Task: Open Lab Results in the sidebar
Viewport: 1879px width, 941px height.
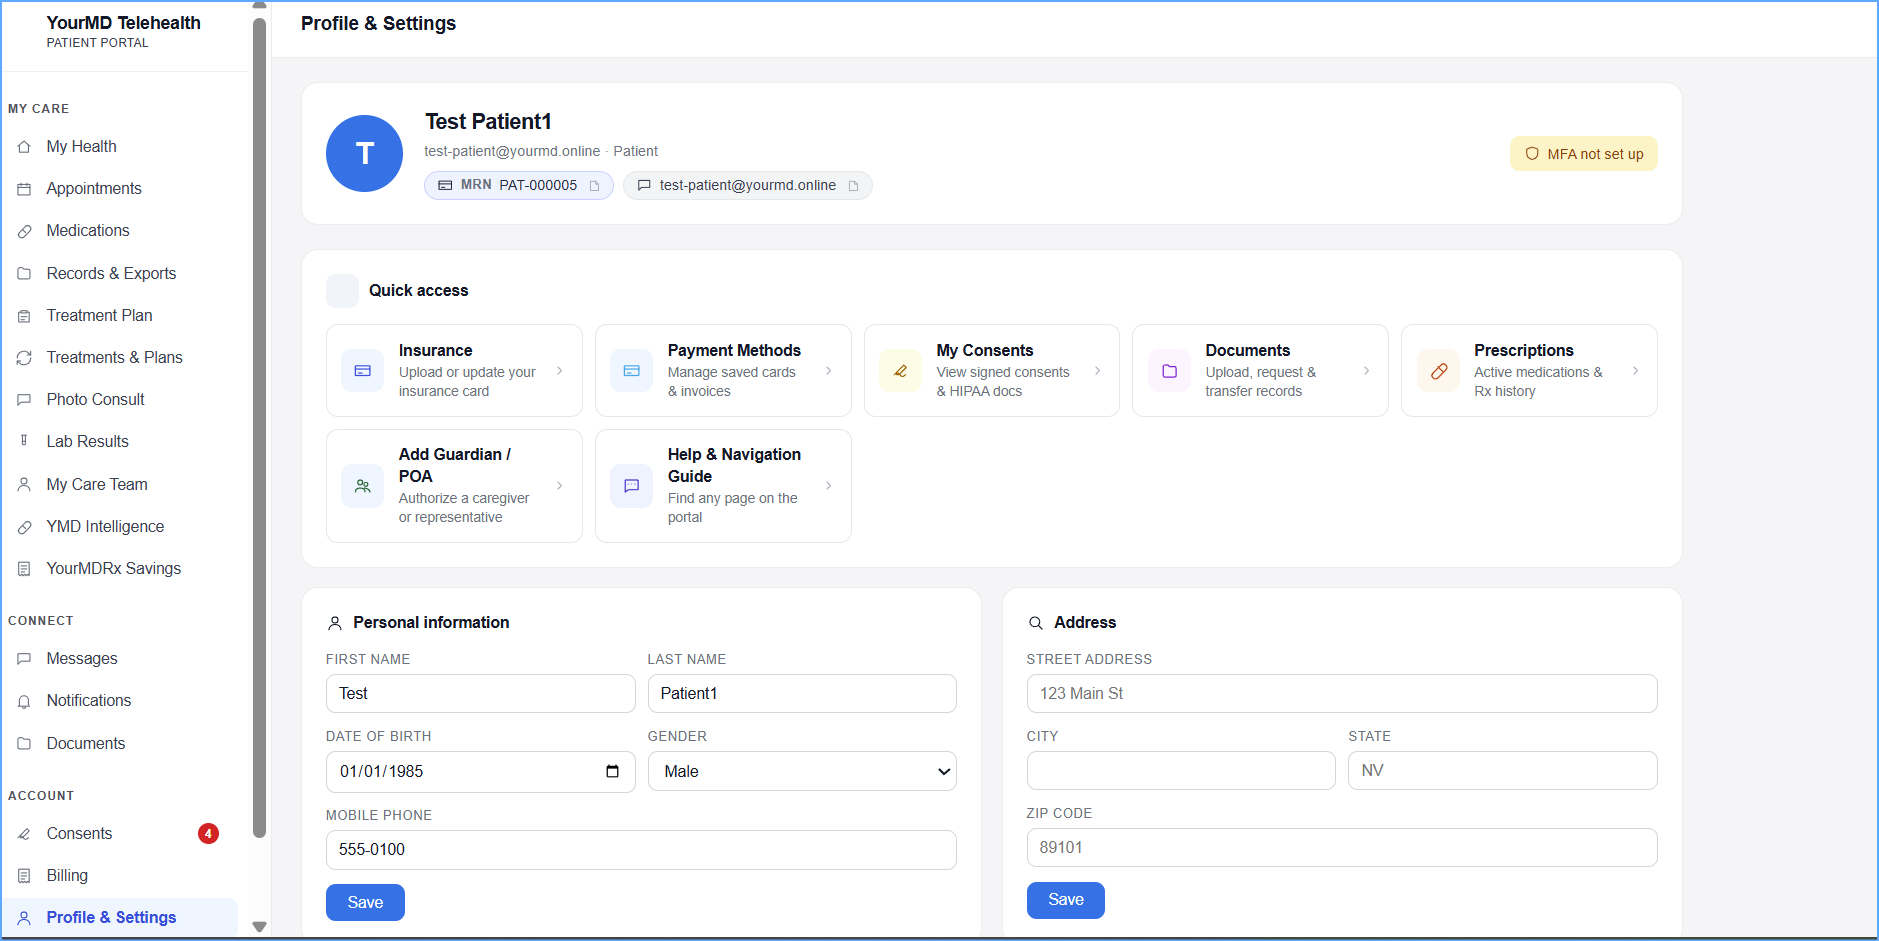Action: (x=120, y=441)
